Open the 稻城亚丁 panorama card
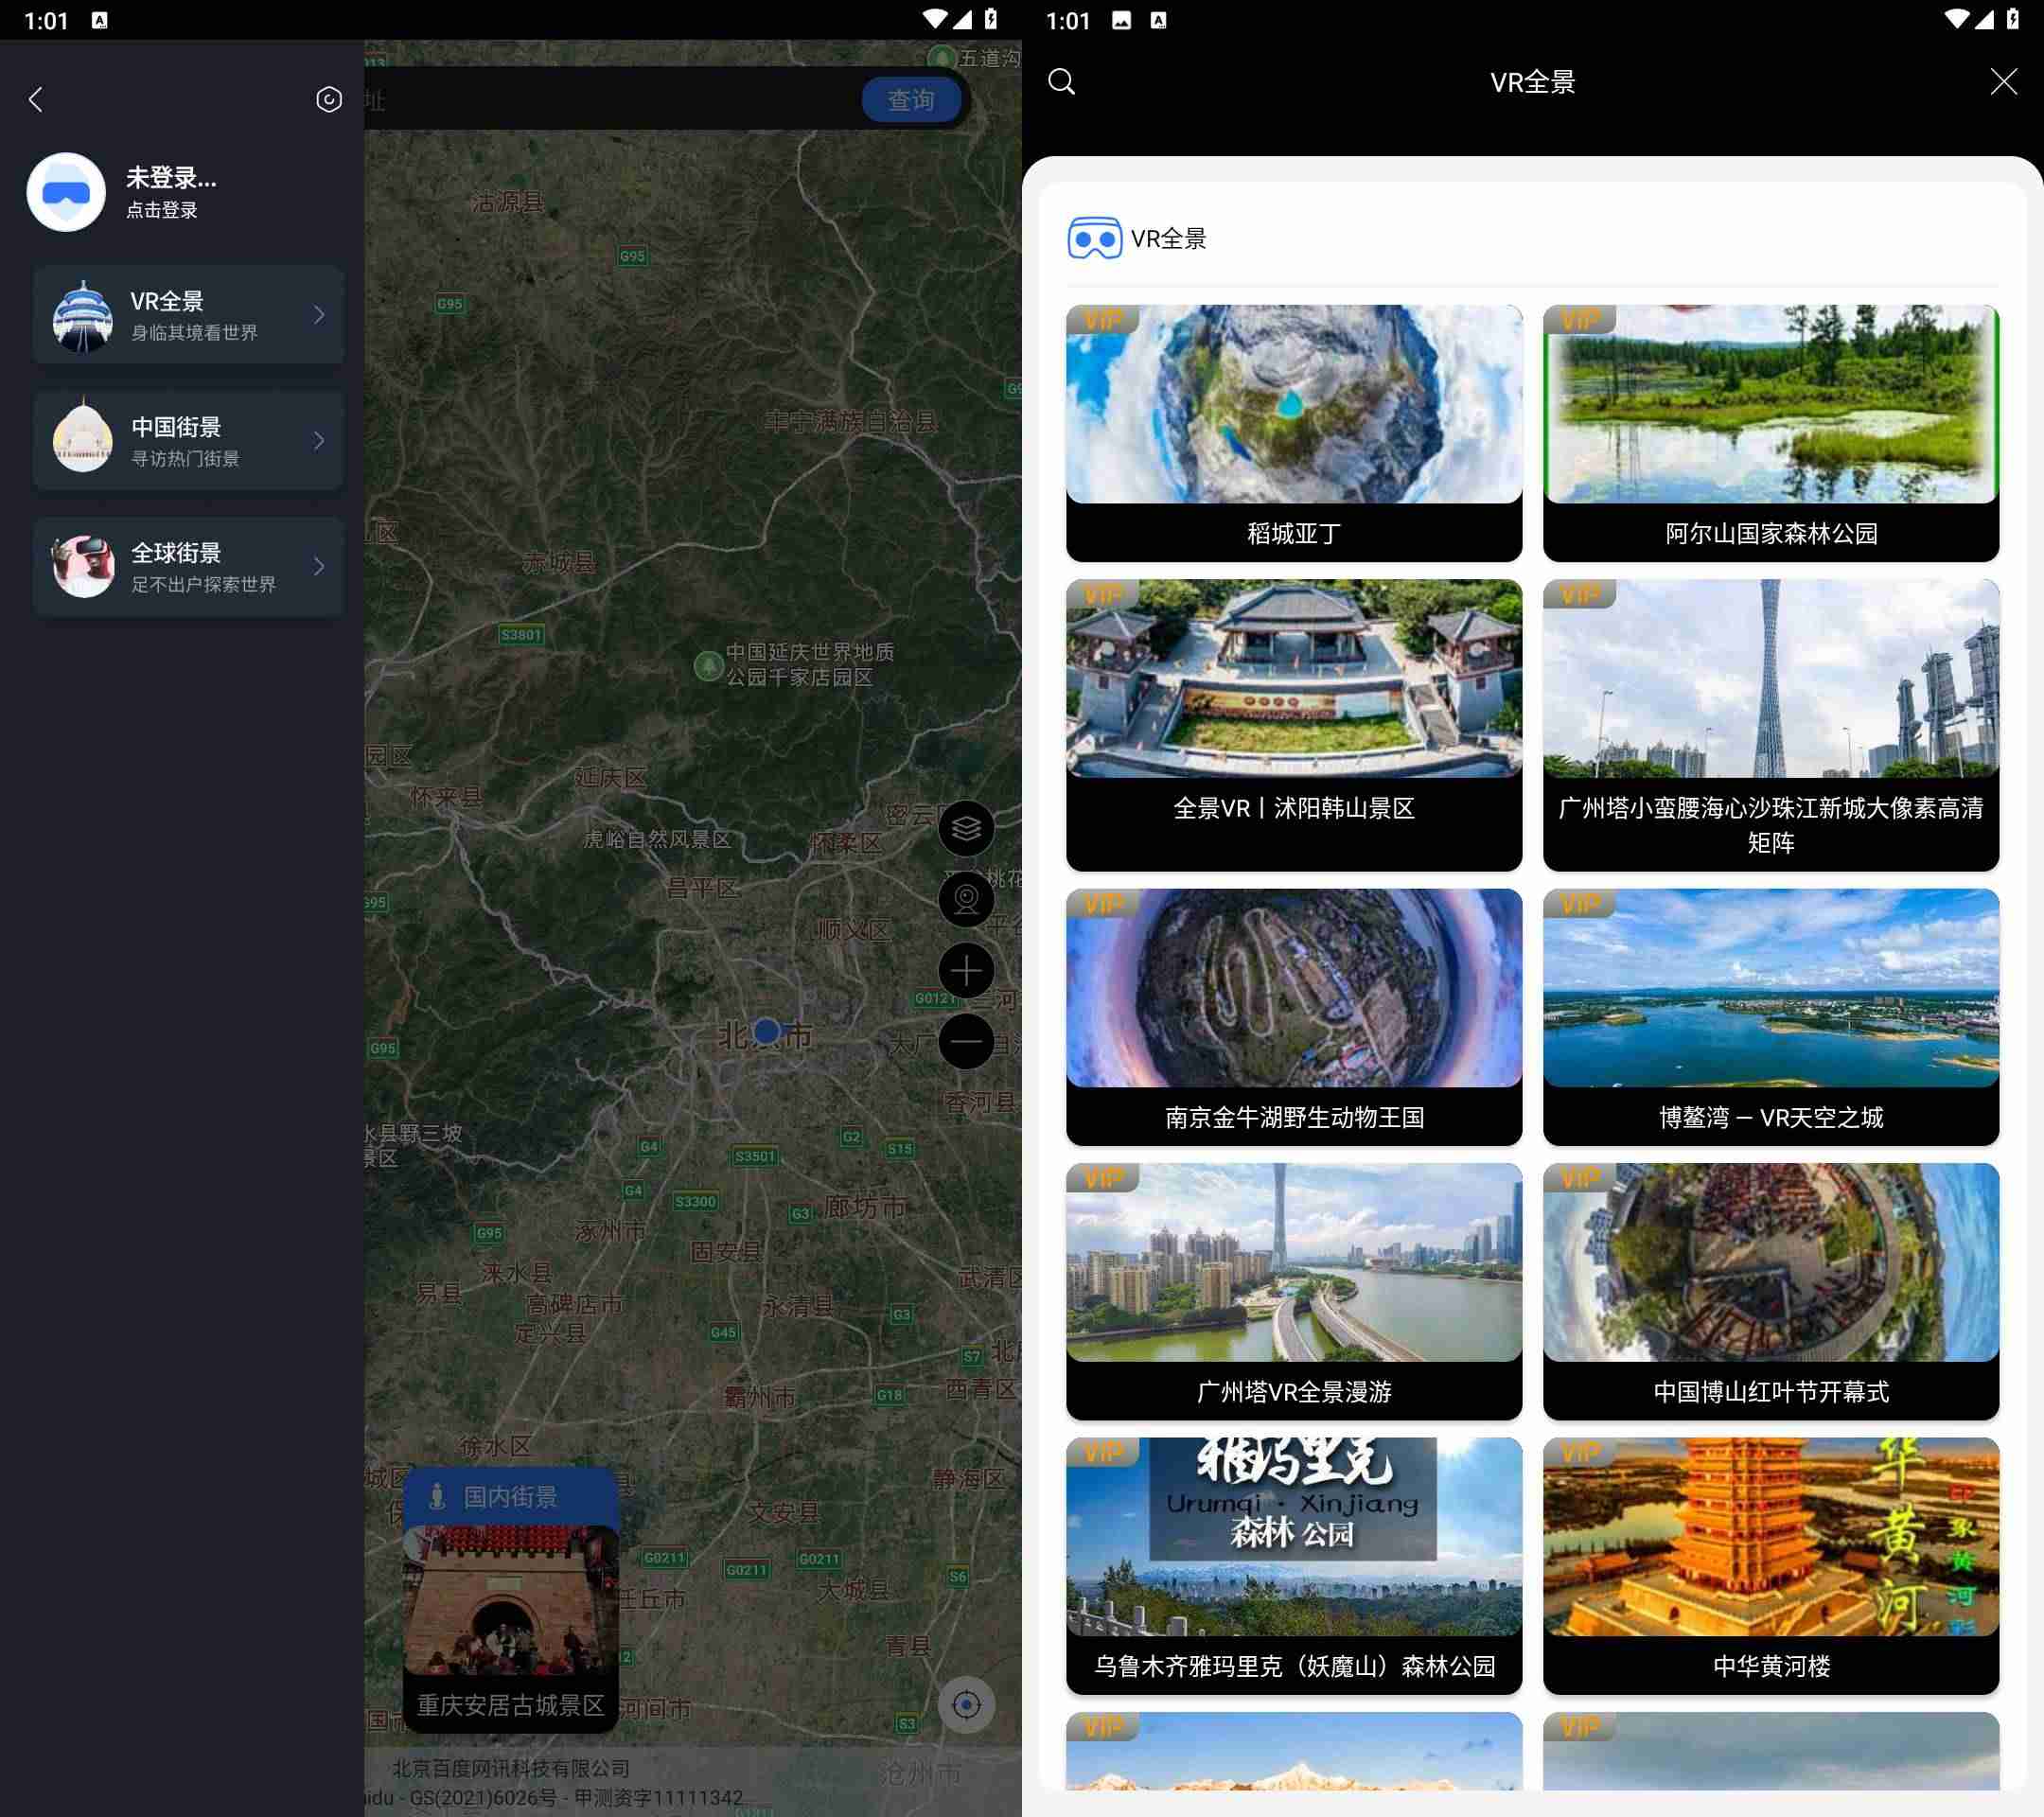Image resolution: width=2044 pixels, height=1817 pixels. (1294, 433)
